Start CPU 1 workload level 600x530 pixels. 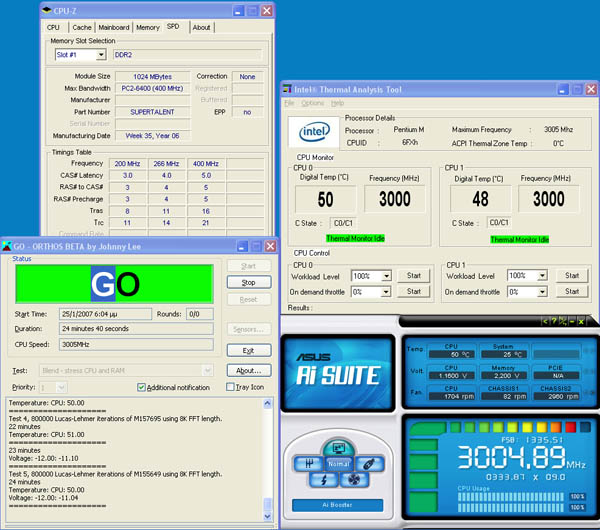[x=572, y=276]
